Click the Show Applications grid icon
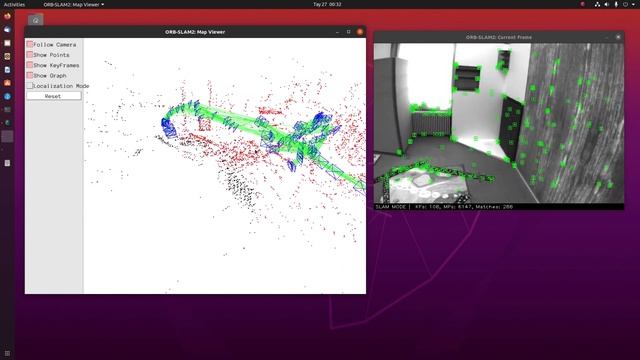 7,353
